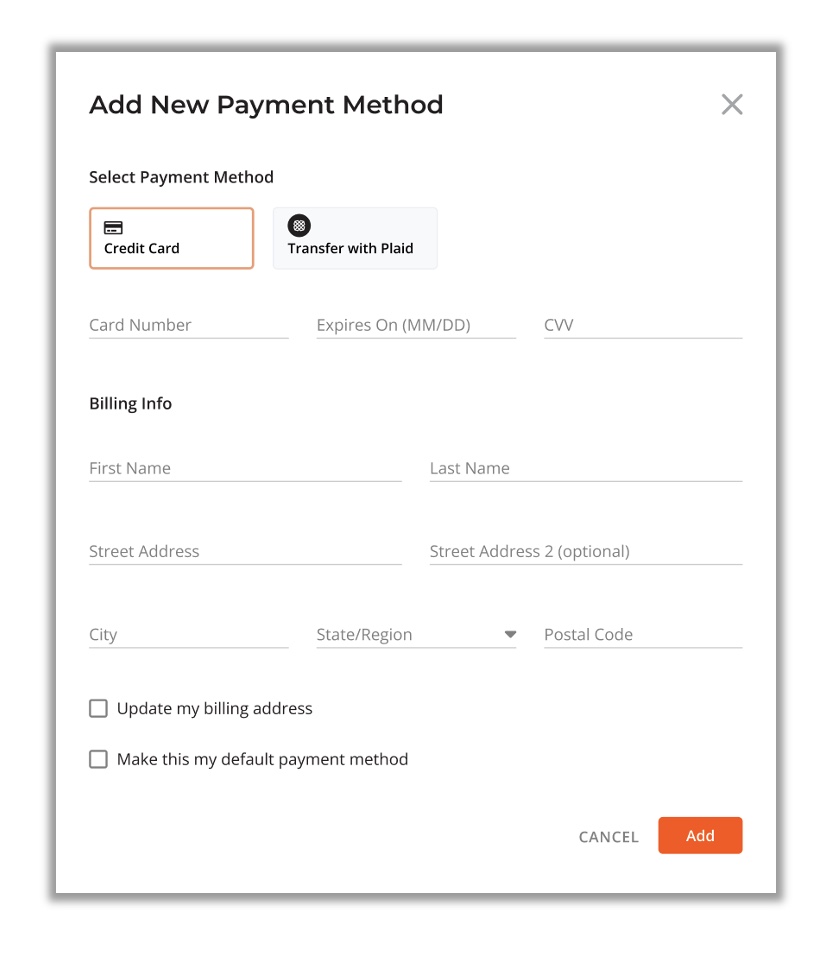Enable Make this my default payment method
The height and width of the screenshot is (974, 834).
tap(98, 760)
